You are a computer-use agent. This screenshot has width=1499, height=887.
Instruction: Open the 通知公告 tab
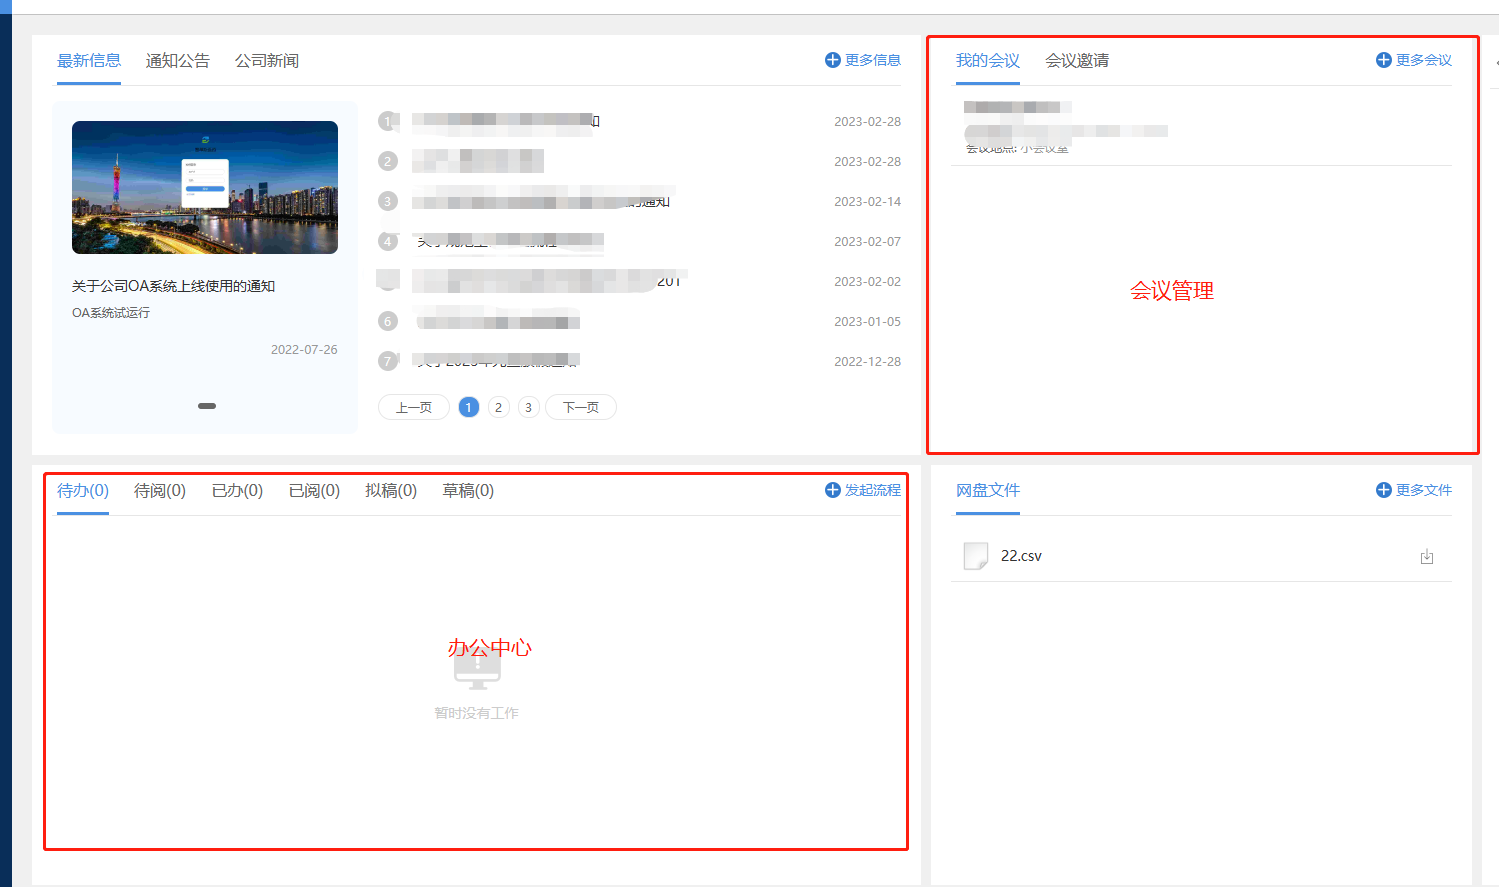click(x=178, y=61)
